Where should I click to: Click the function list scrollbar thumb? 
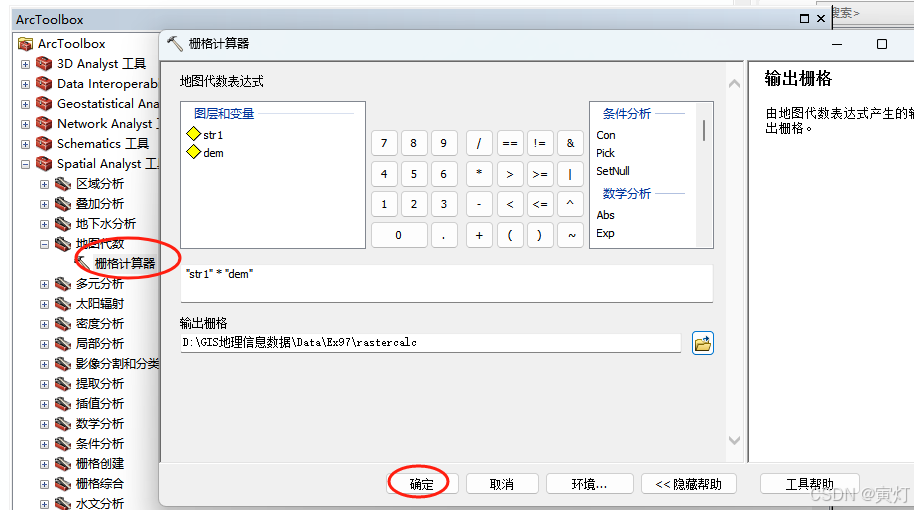[x=704, y=131]
